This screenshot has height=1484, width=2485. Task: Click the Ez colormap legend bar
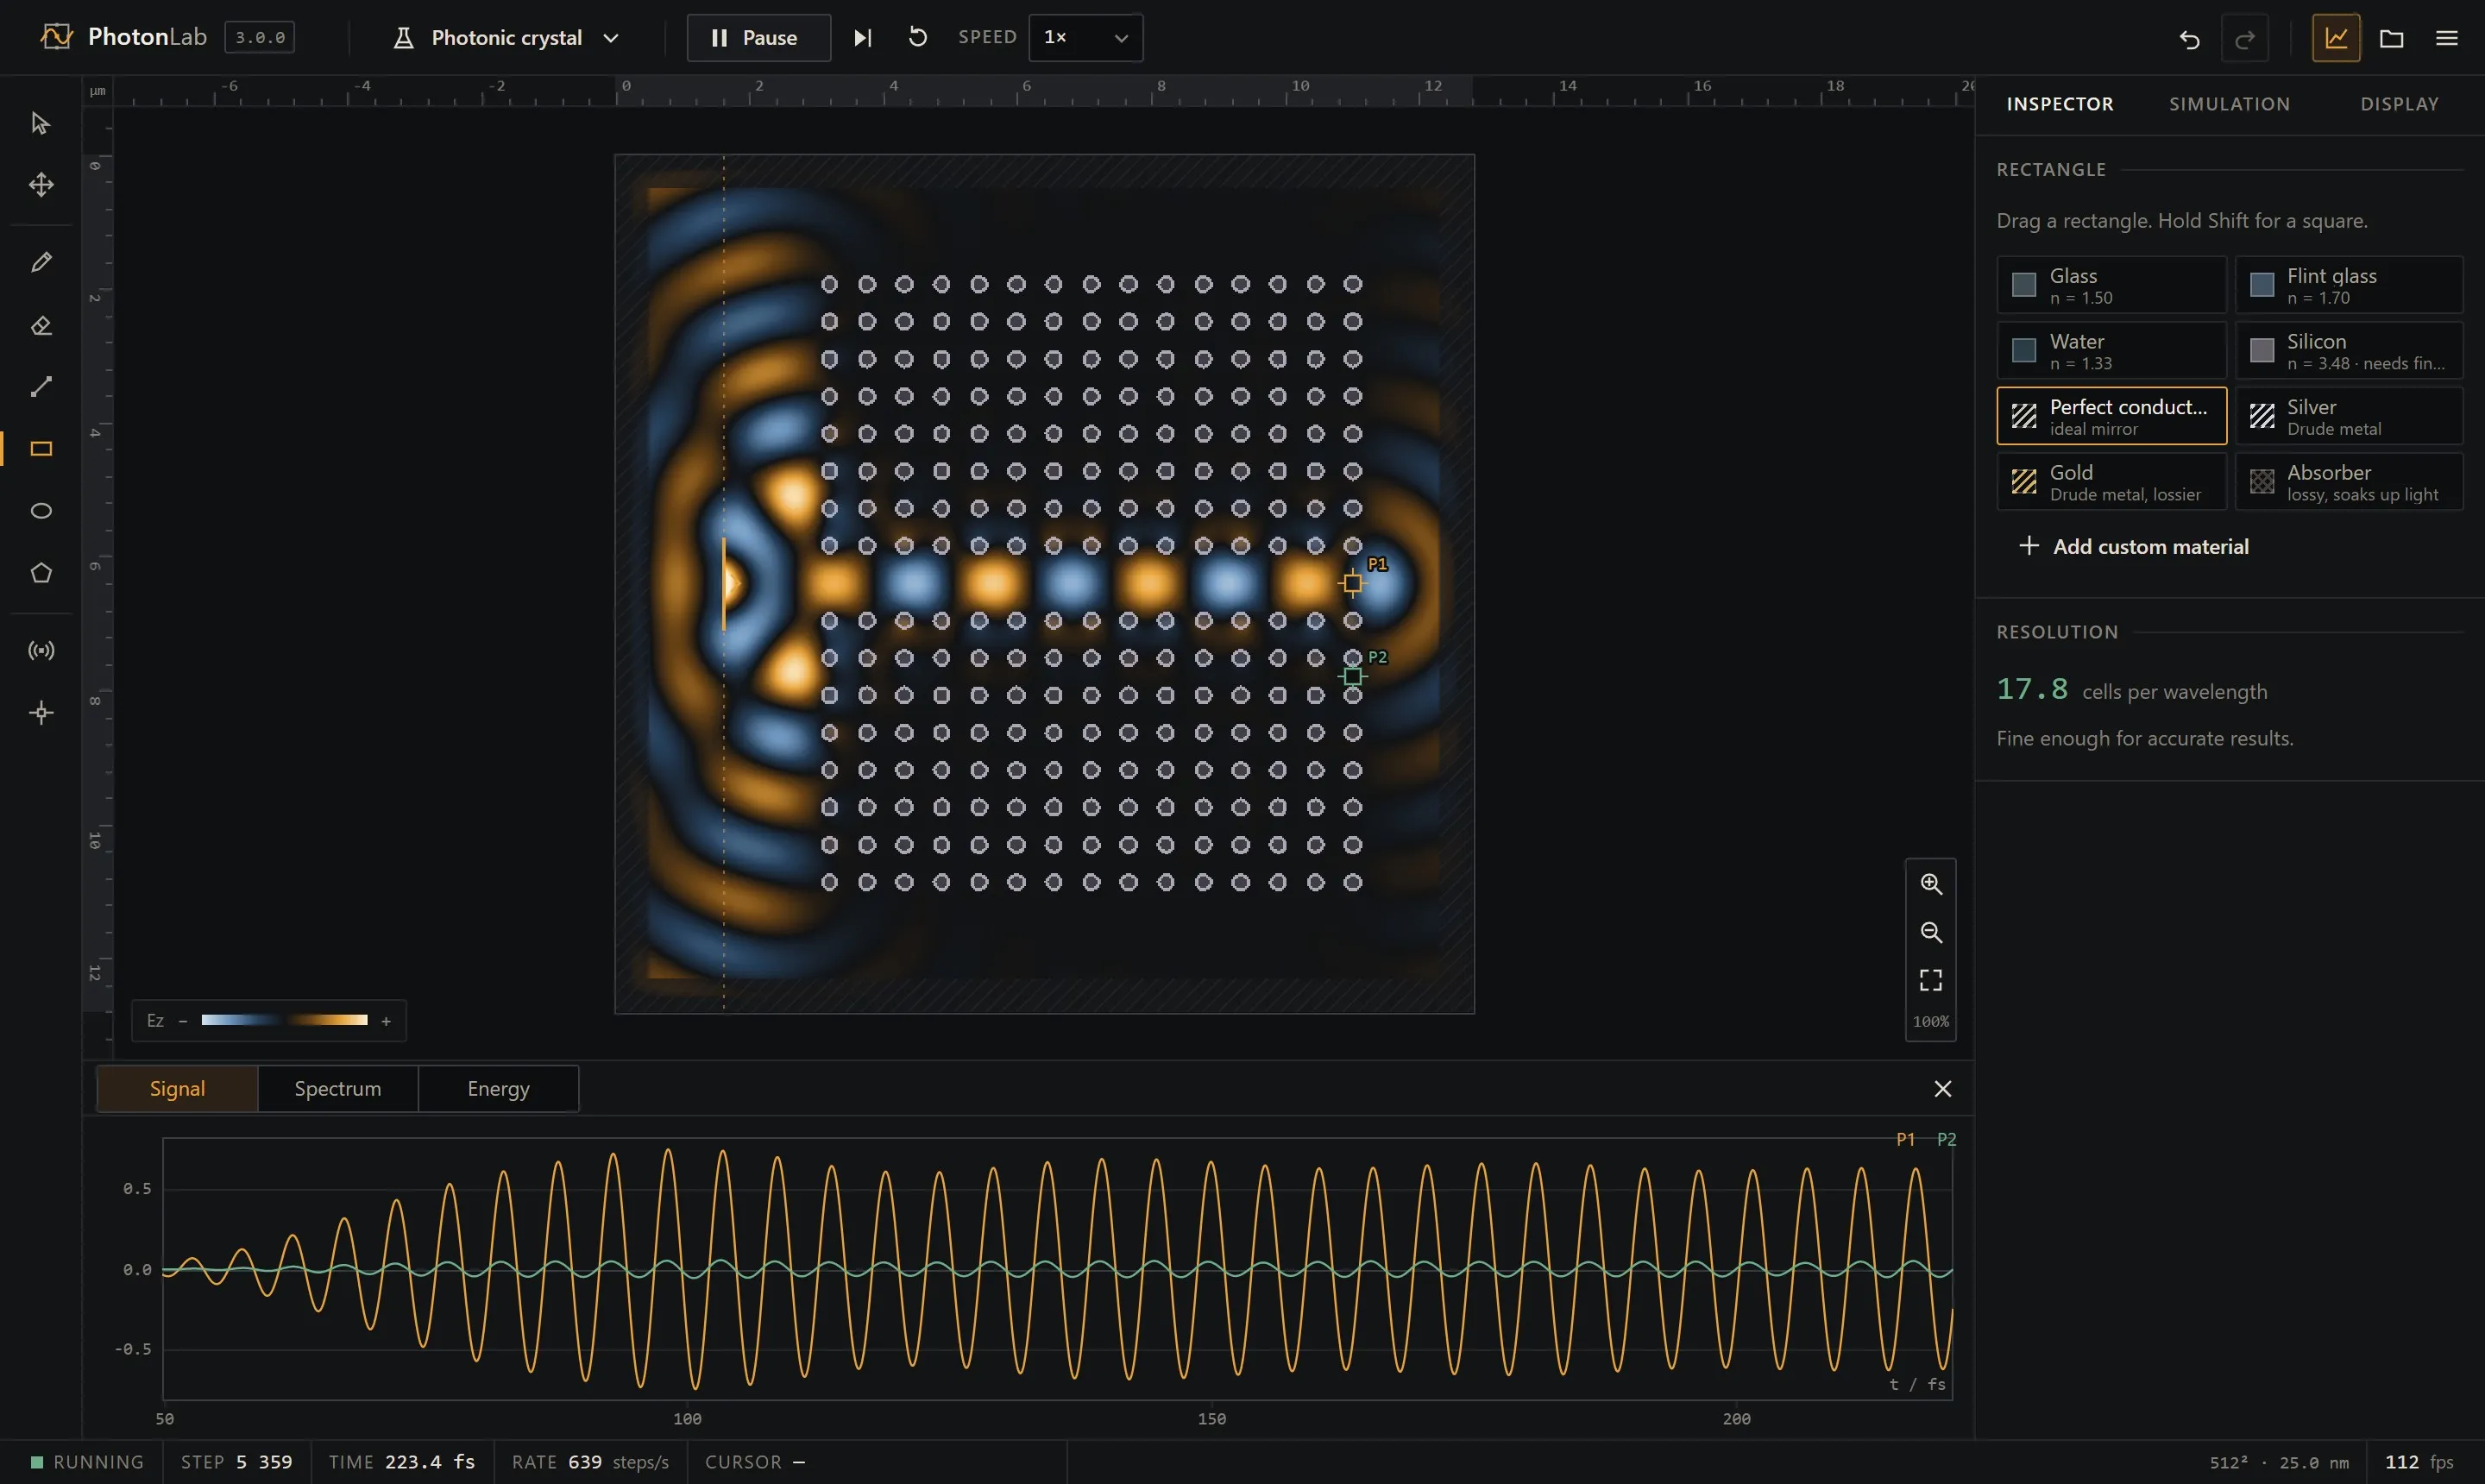pos(284,1020)
